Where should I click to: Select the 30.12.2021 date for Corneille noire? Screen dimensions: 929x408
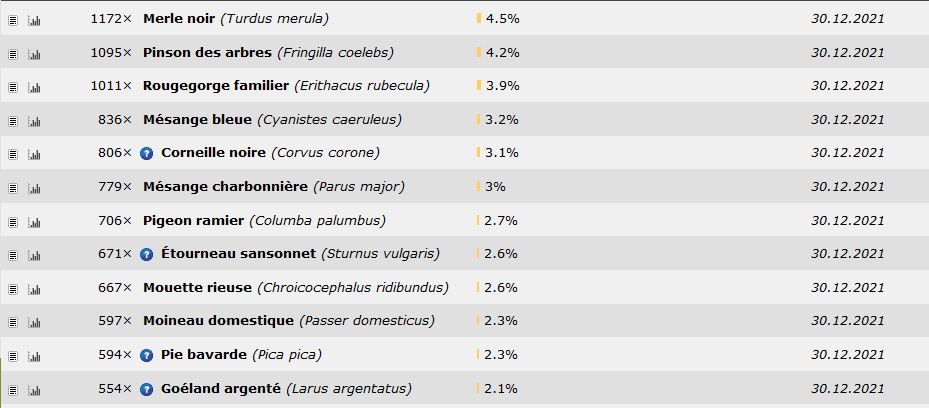pos(847,153)
